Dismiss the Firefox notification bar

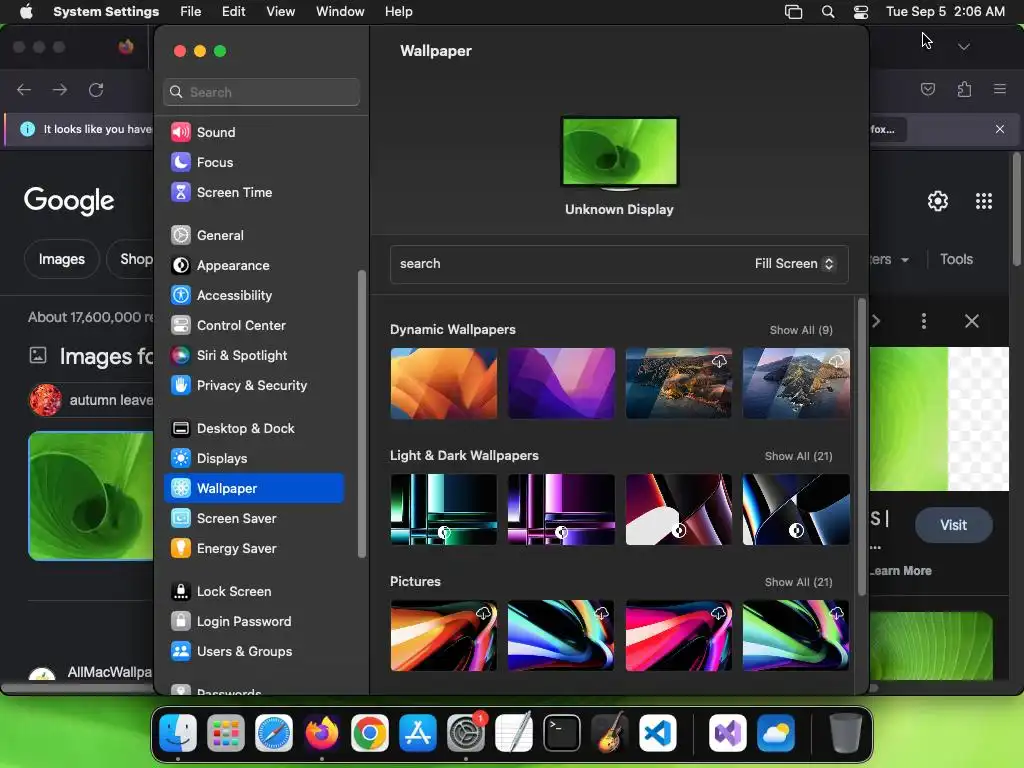1000,129
